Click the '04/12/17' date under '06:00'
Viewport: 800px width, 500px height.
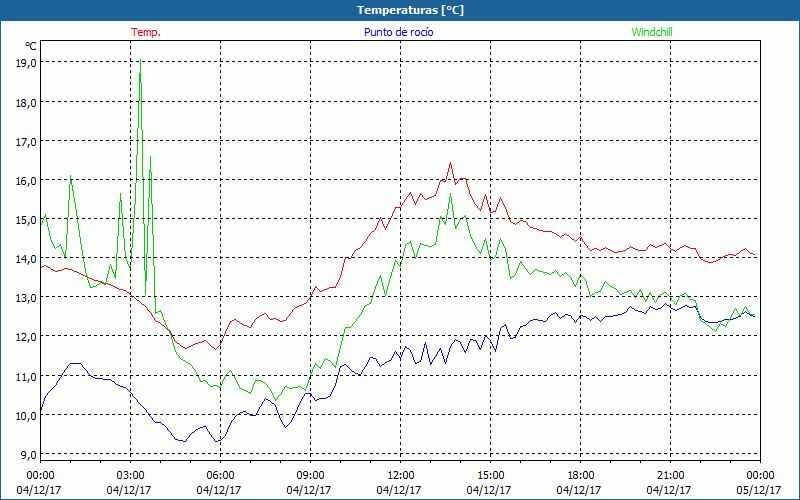[x=219, y=490]
